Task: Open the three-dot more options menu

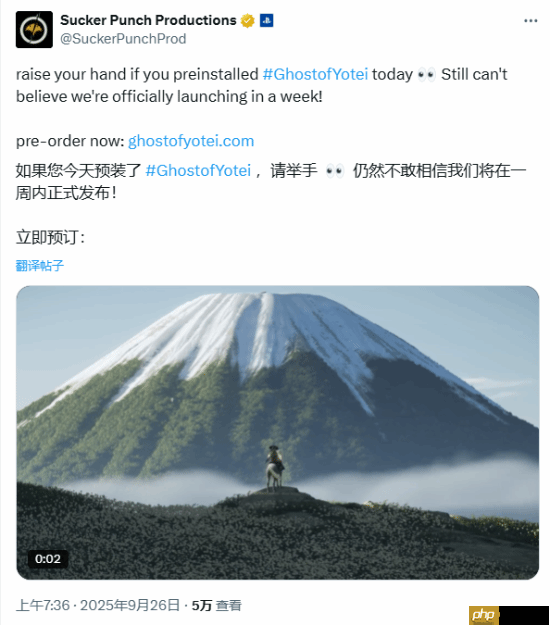Action: click(530, 21)
